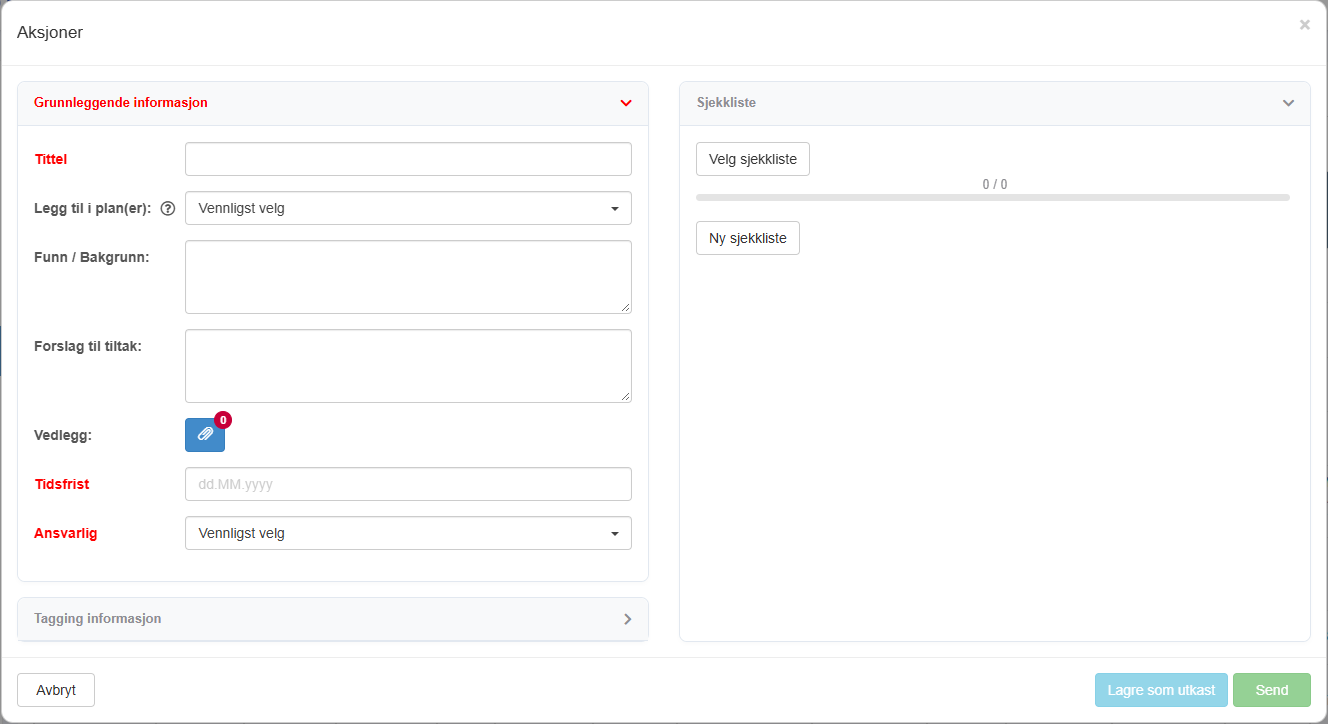
Task: Cancel with the Avbryt button
Action: pyautogui.click(x=56, y=690)
